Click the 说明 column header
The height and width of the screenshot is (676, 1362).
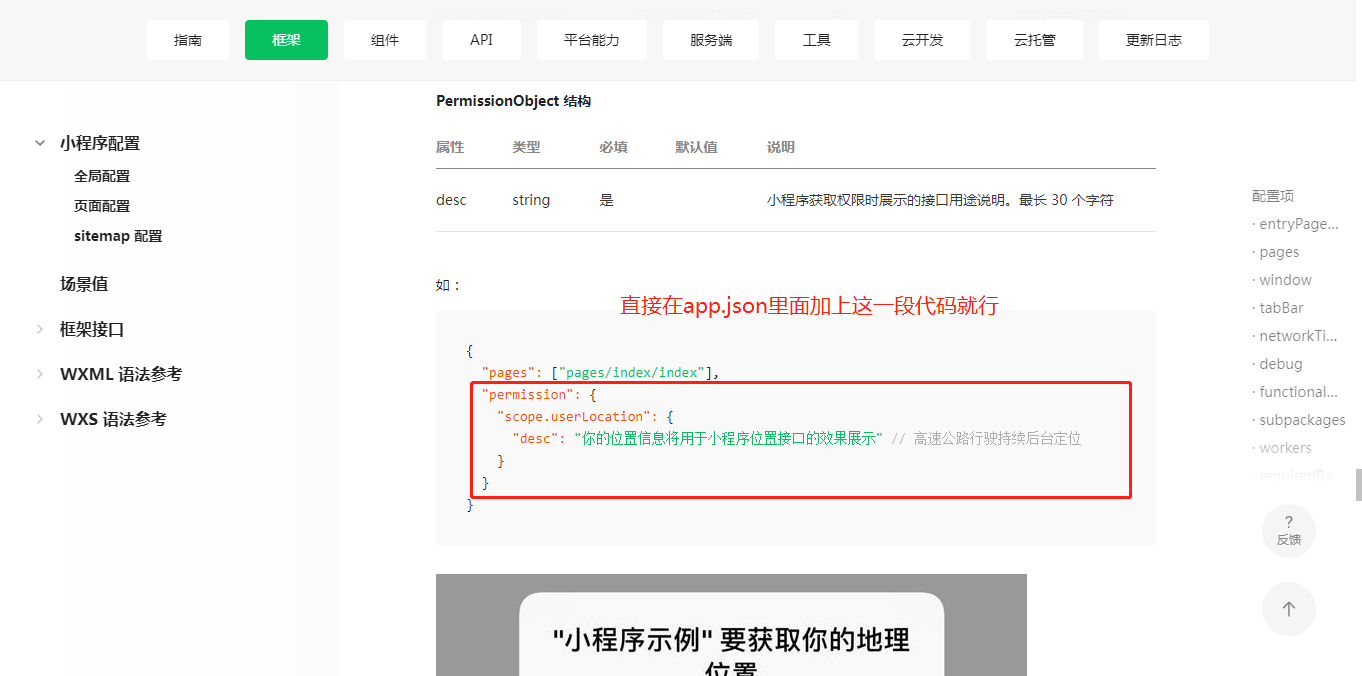781,147
